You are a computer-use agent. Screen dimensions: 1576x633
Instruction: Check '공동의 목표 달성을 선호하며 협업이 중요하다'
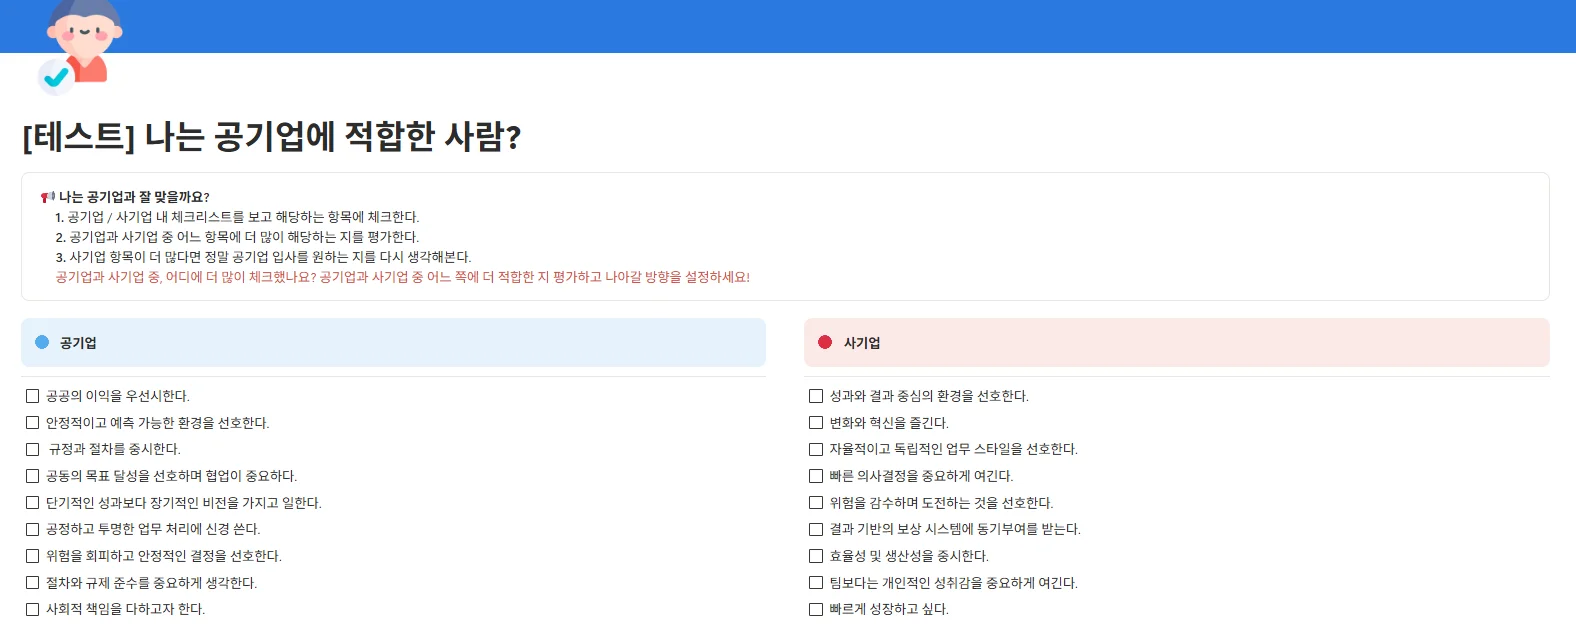point(32,476)
